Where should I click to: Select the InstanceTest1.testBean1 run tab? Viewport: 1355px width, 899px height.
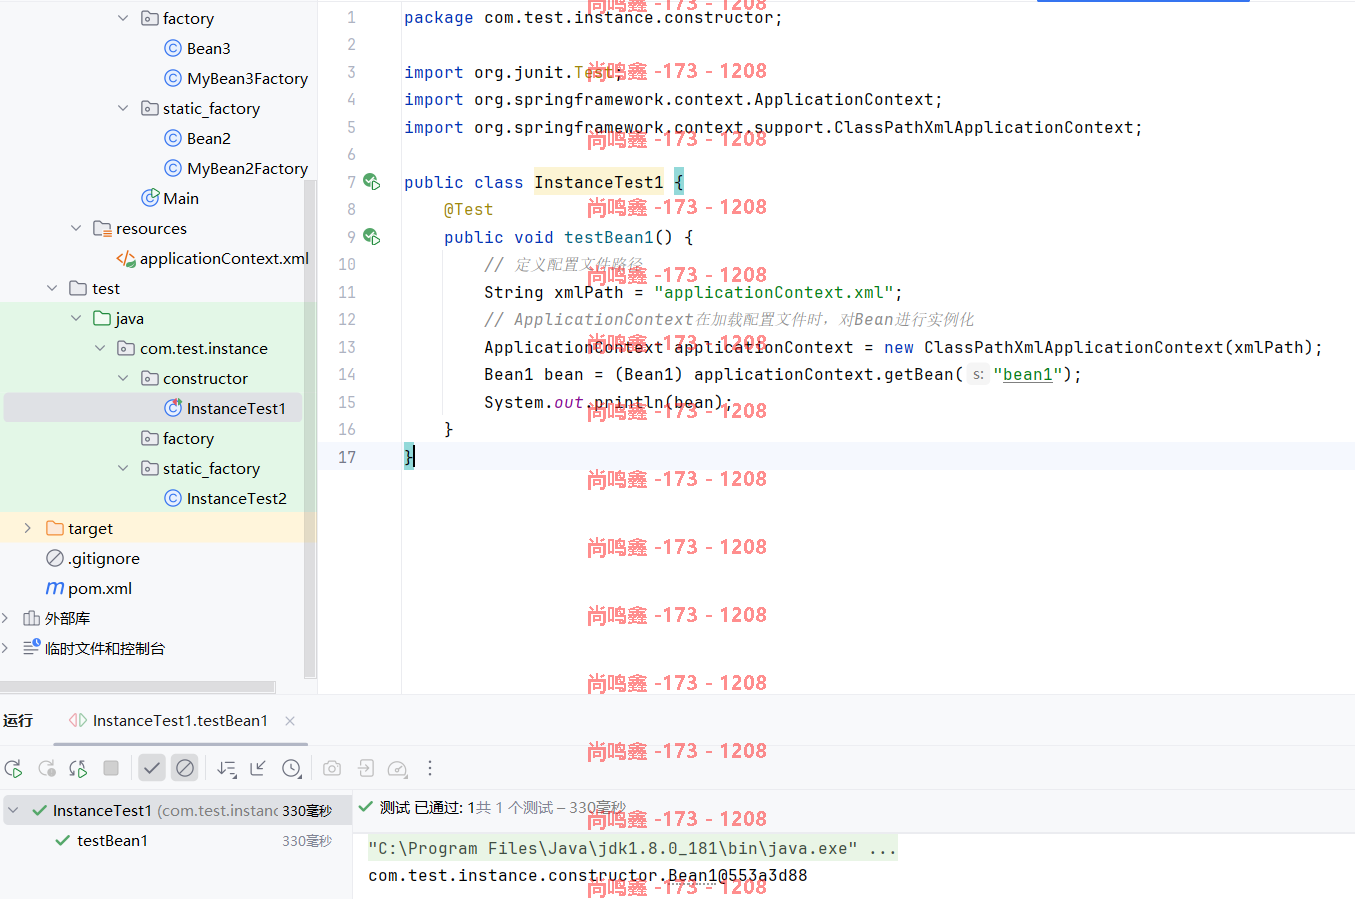(180, 721)
